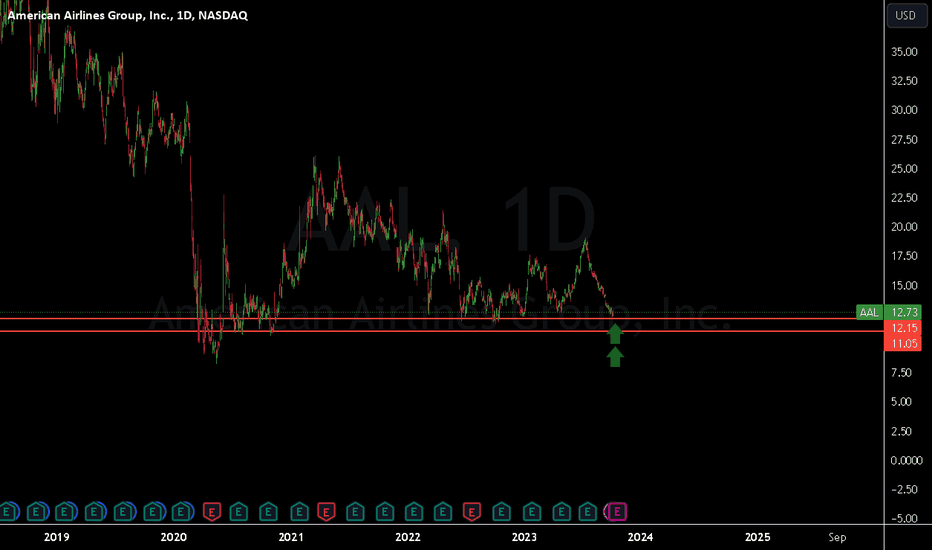Click the 2022 time axis label
The width and height of the screenshot is (932, 550).
[x=408, y=537]
